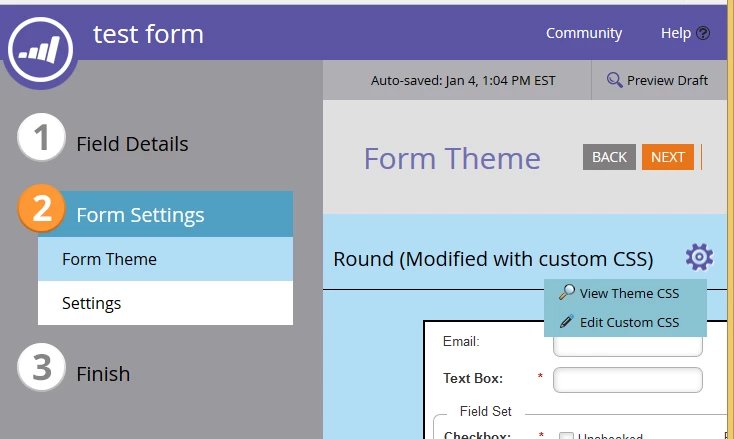734x439 pixels.
Task: Open the Settings sub-step
Action: pyautogui.click(x=165, y=303)
